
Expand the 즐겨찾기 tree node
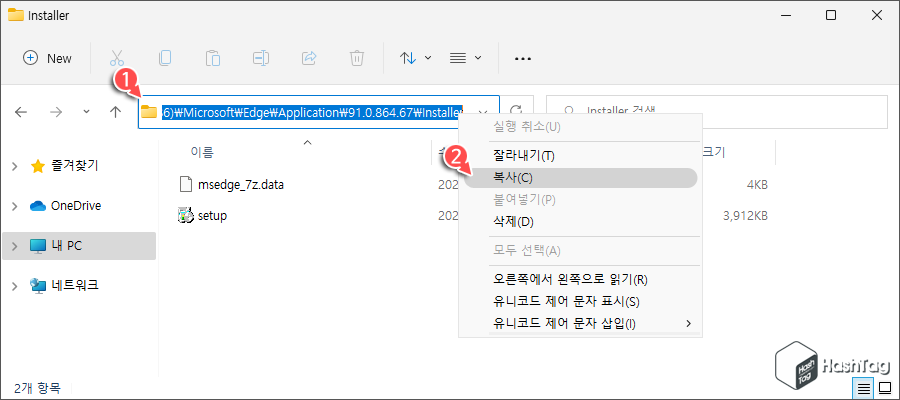point(14,166)
